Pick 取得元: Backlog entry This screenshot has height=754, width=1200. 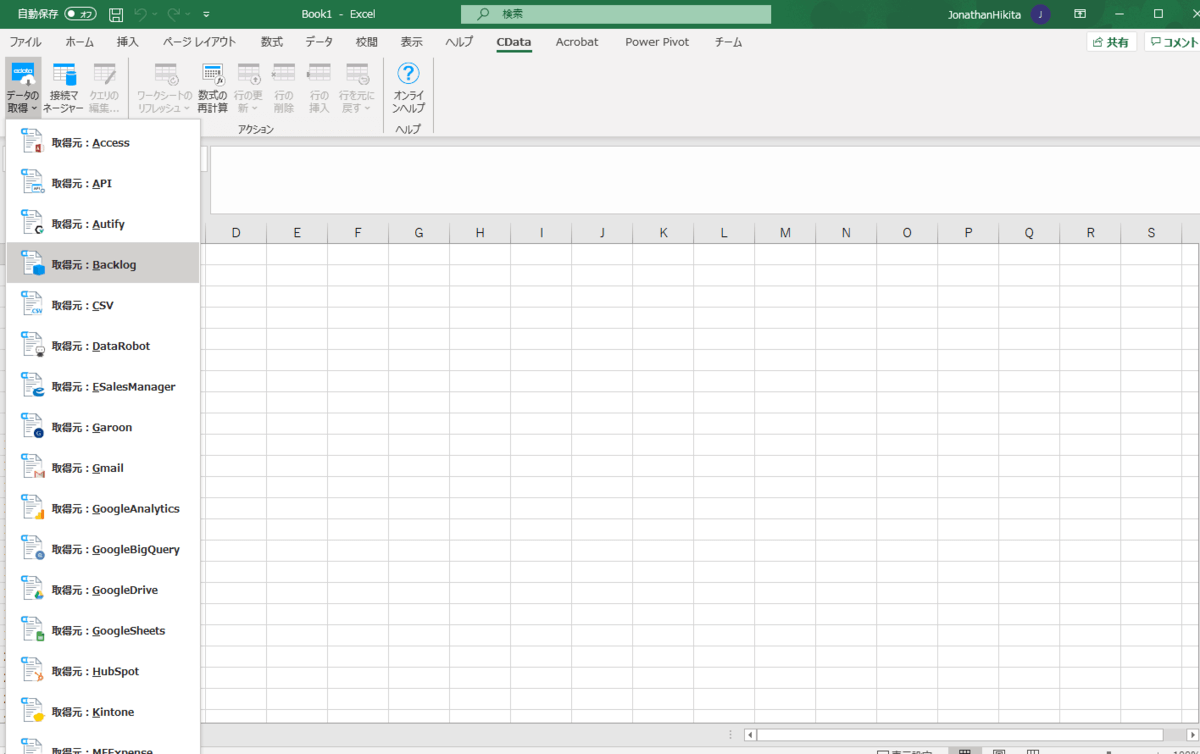point(103,265)
